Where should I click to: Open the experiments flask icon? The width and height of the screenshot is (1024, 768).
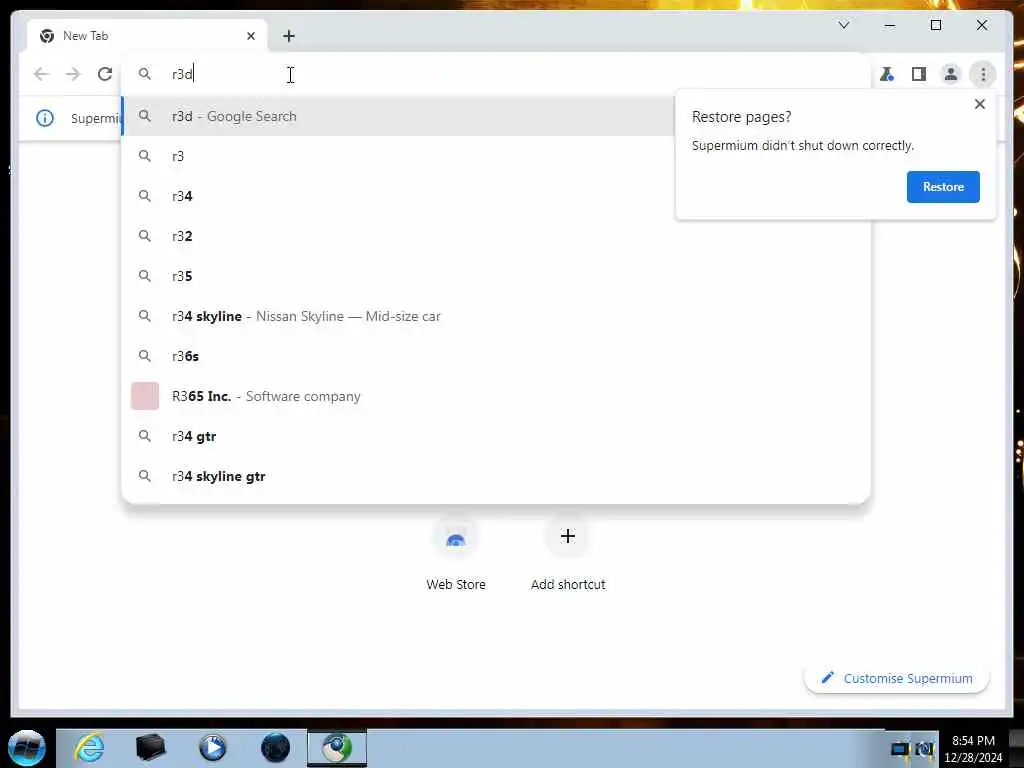886,74
